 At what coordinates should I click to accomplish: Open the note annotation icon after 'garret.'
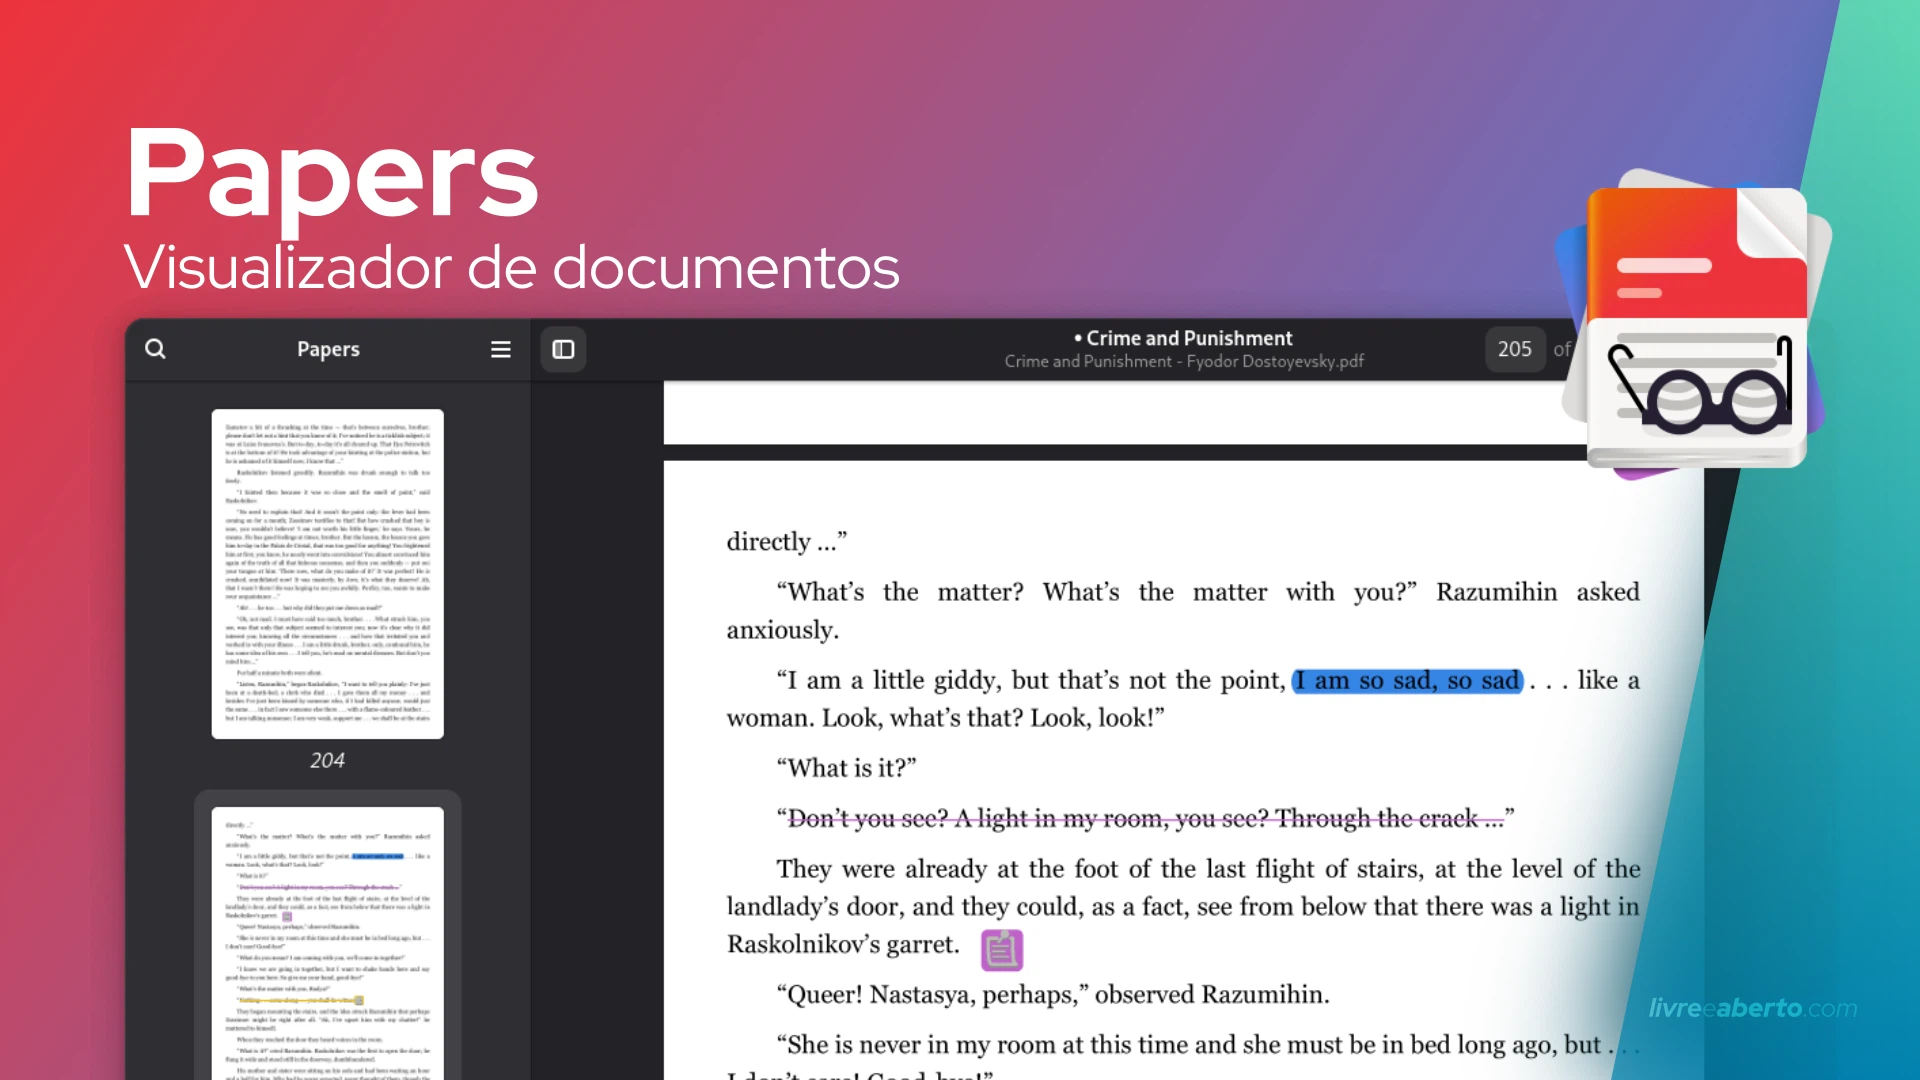pos(1002,950)
